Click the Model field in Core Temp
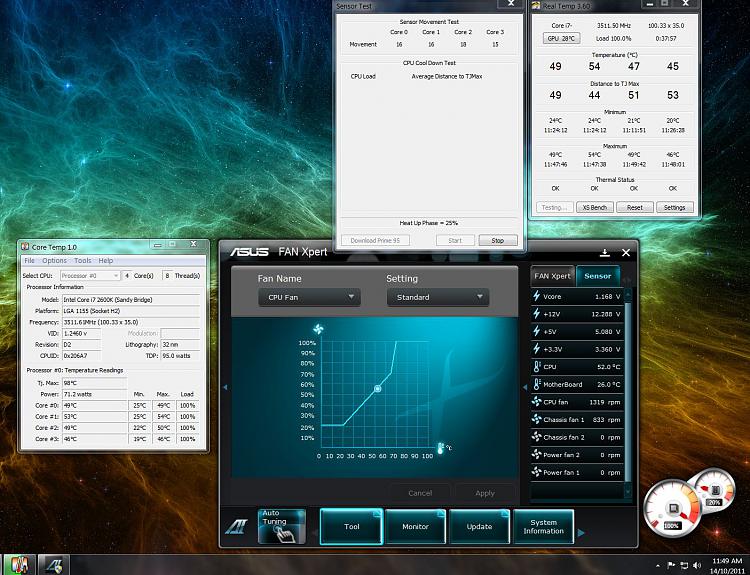The width and height of the screenshot is (750, 575). tap(131, 299)
